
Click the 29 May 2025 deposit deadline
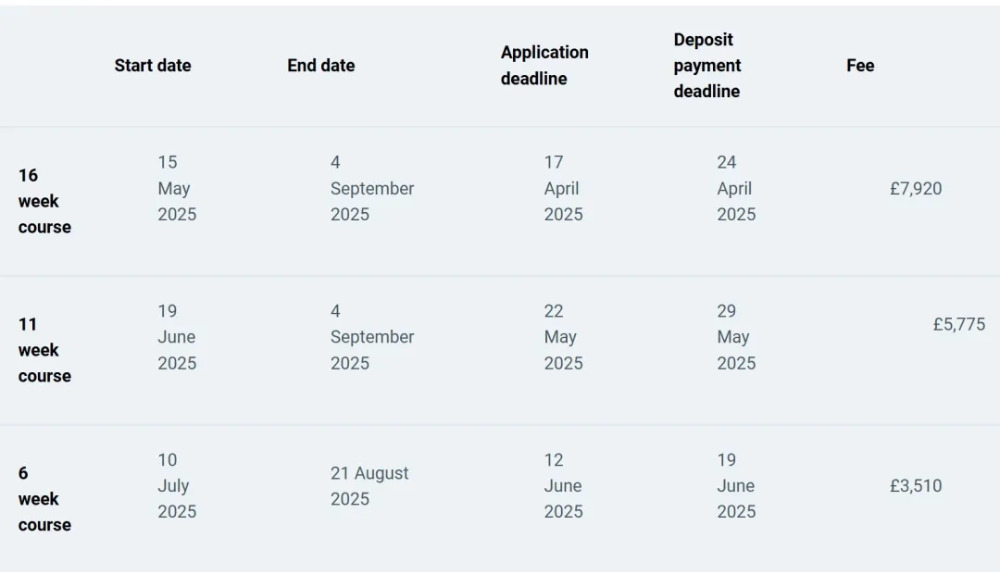click(x=736, y=337)
